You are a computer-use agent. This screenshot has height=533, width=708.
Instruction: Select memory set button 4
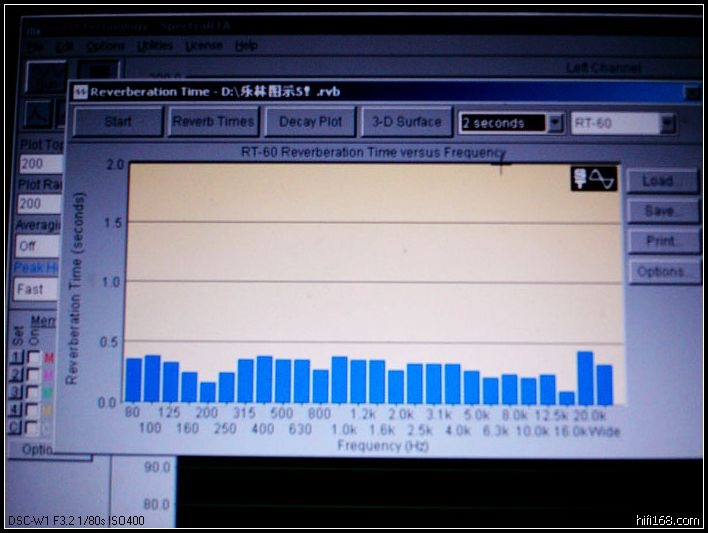point(16,410)
